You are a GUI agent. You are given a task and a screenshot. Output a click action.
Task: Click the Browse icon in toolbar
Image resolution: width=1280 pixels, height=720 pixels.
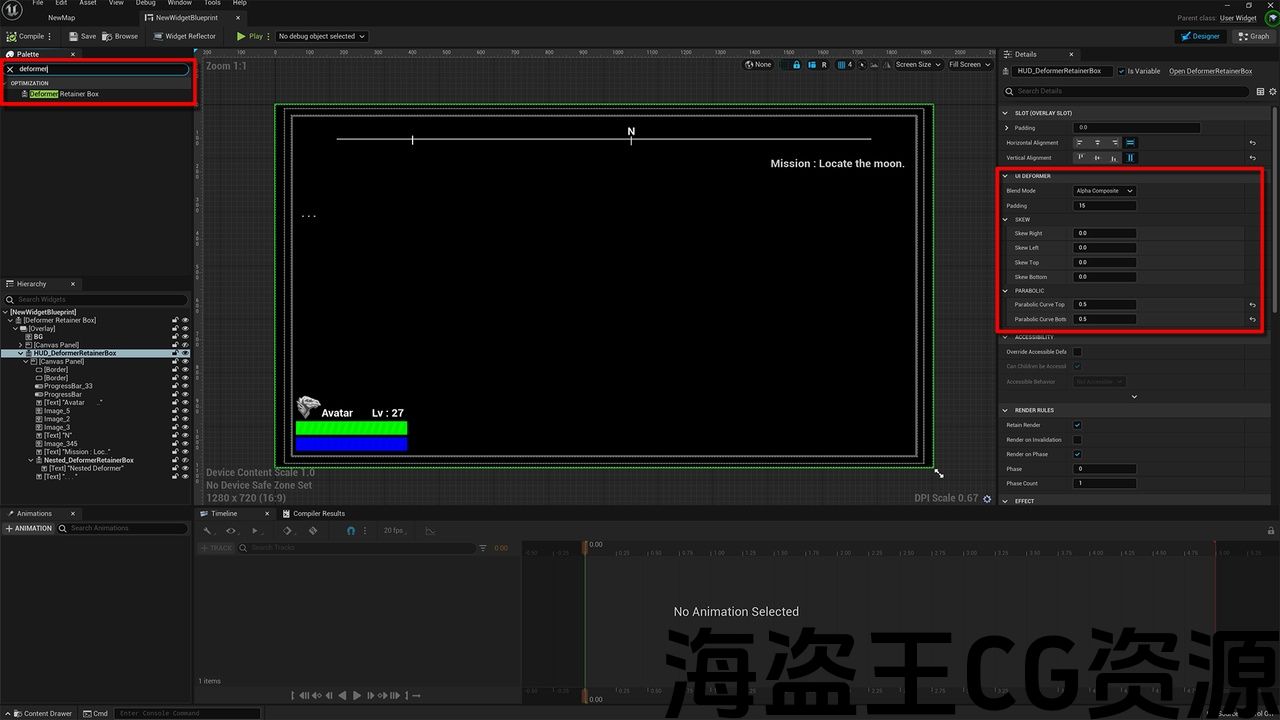tap(121, 36)
